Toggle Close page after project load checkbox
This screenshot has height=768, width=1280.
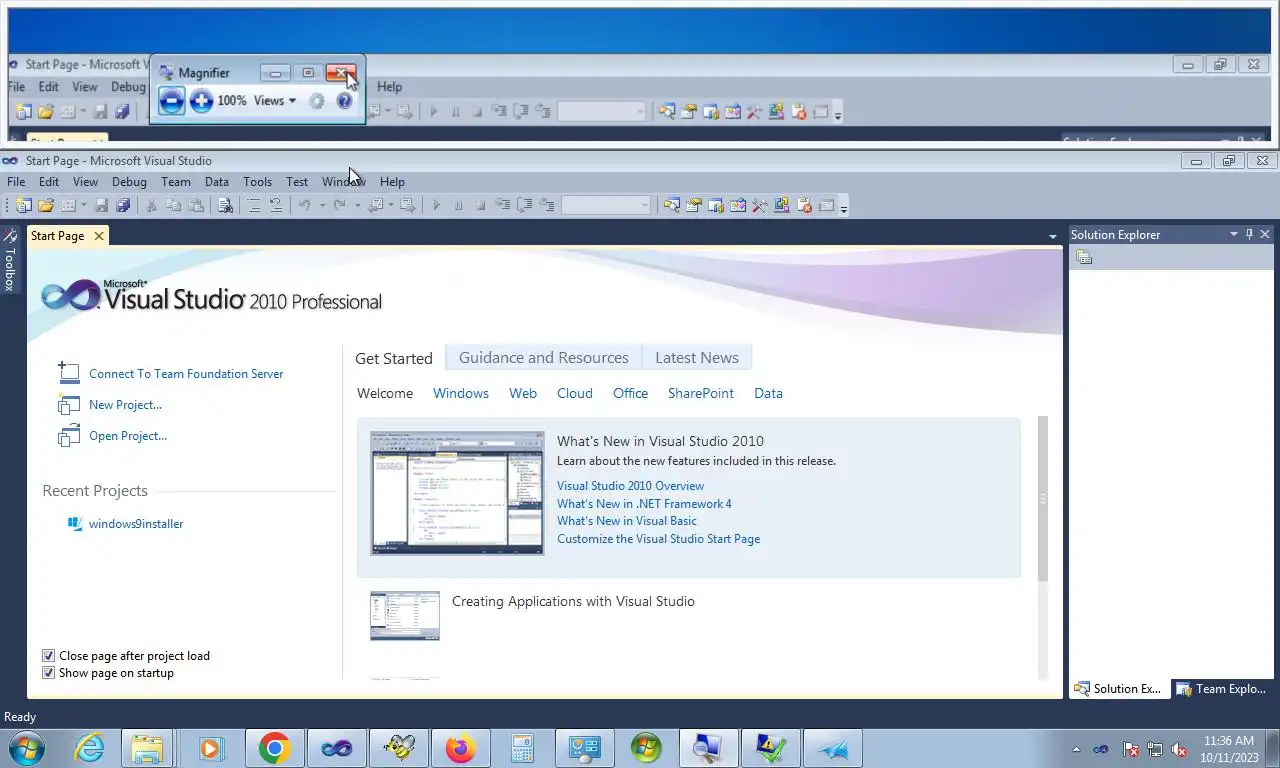coord(48,656)
